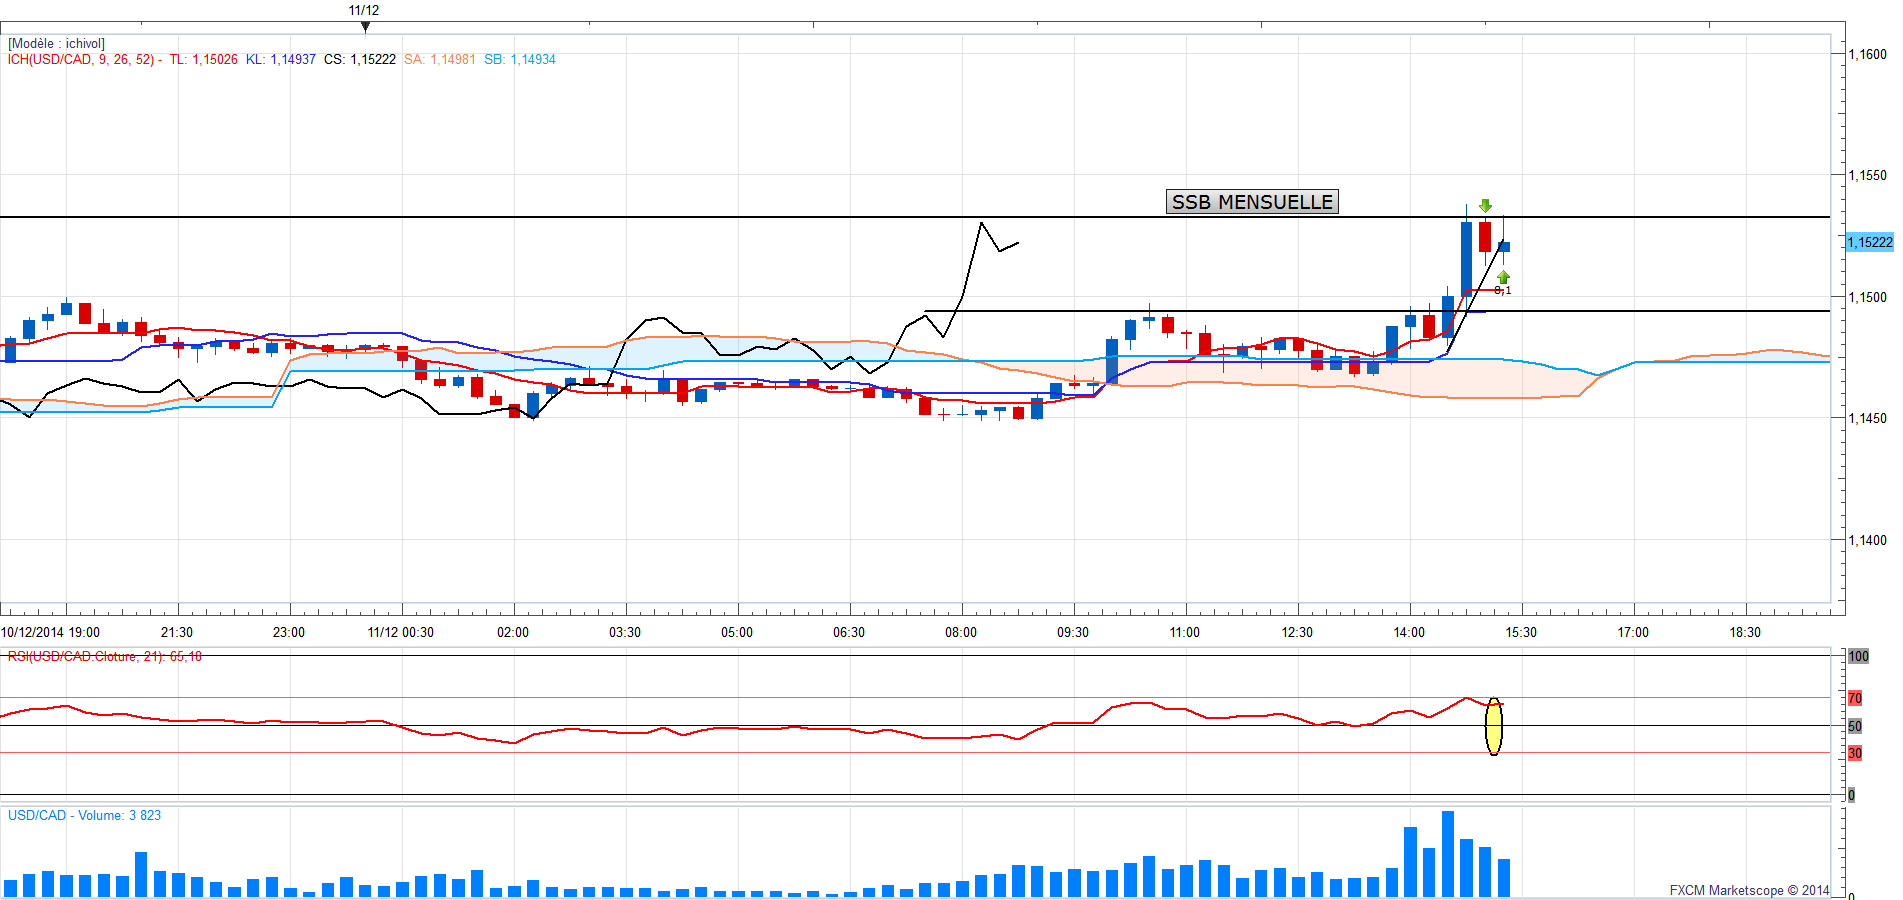Click the RSI 50 midline level label
The width and height of the screenshot is (1903, 900).
pos(1855,726)
